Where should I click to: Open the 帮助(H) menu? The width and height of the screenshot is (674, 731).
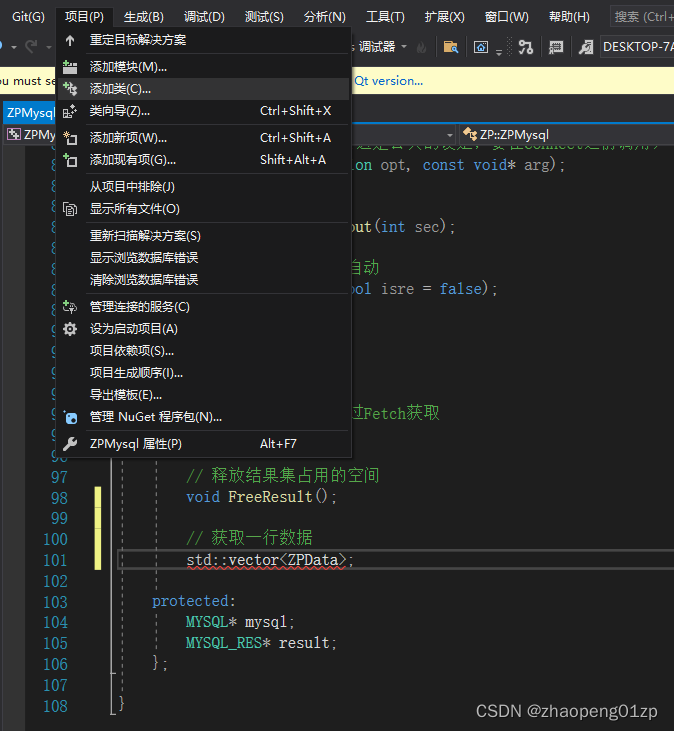569,17
